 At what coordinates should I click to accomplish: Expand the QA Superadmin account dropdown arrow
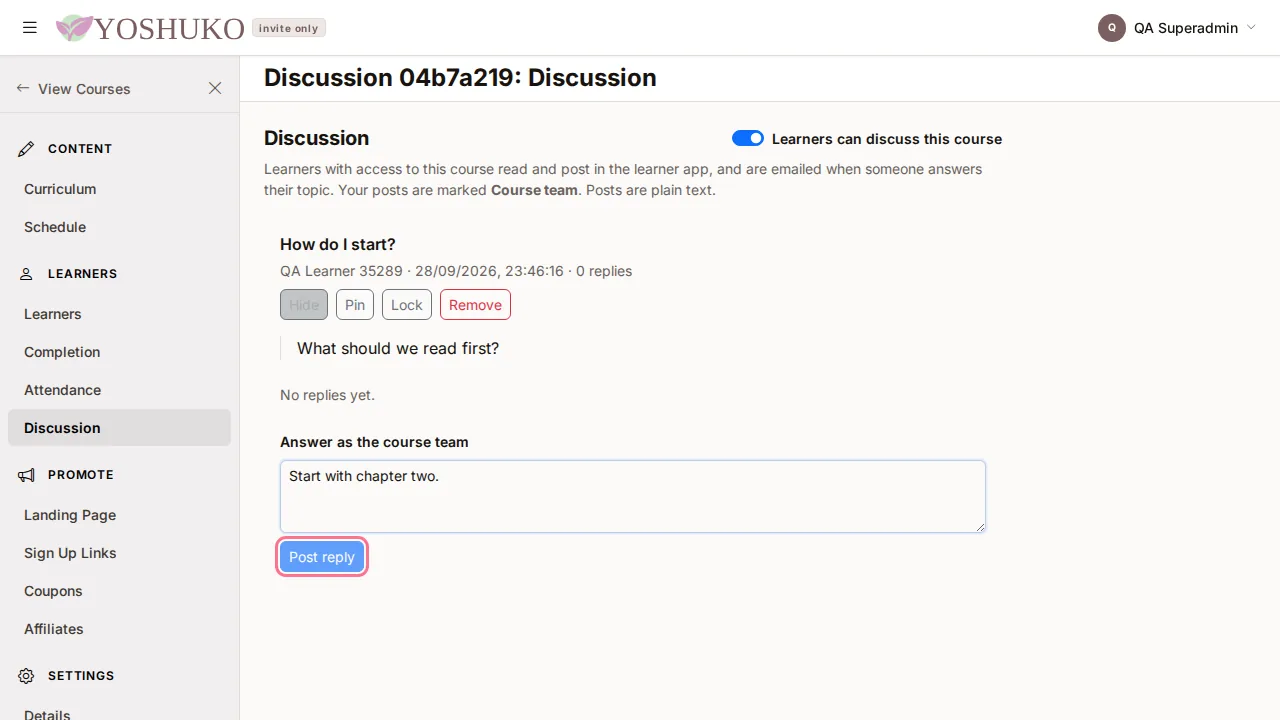click(x=1251, y=28)
